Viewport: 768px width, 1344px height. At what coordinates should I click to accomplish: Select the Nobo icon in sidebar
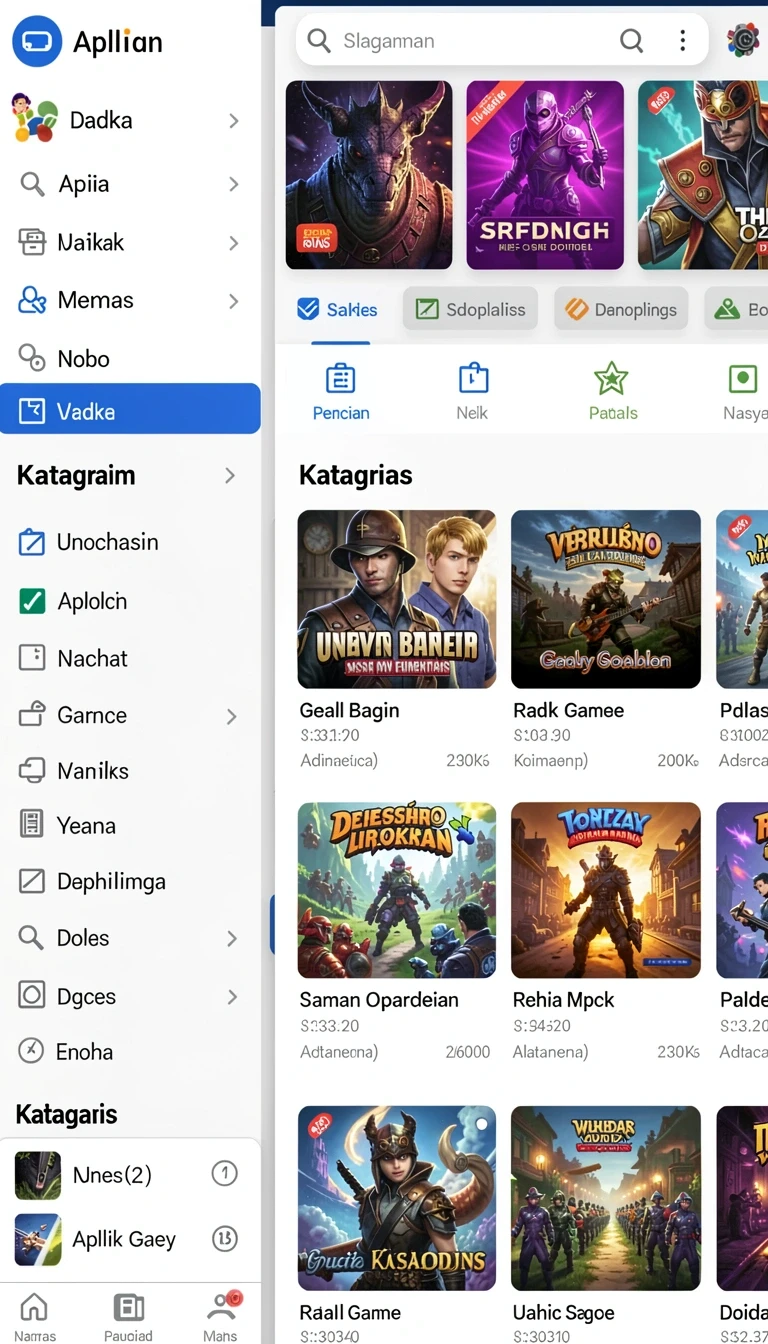[32, 358]
